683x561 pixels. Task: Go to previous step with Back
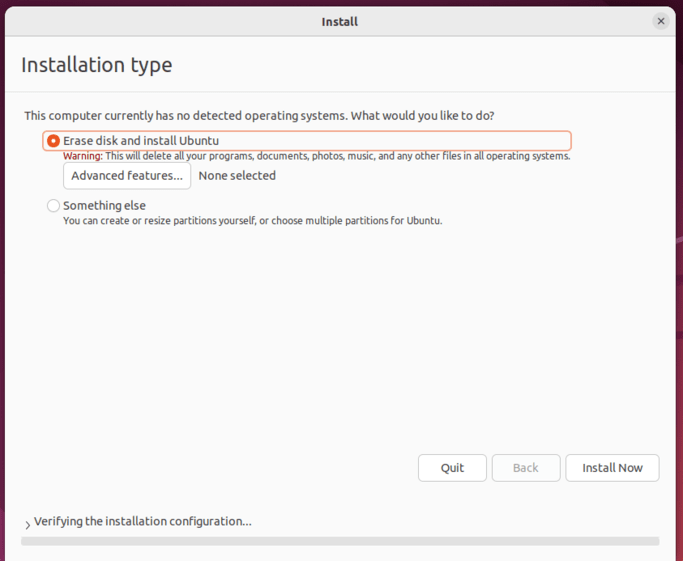[526, 468]
